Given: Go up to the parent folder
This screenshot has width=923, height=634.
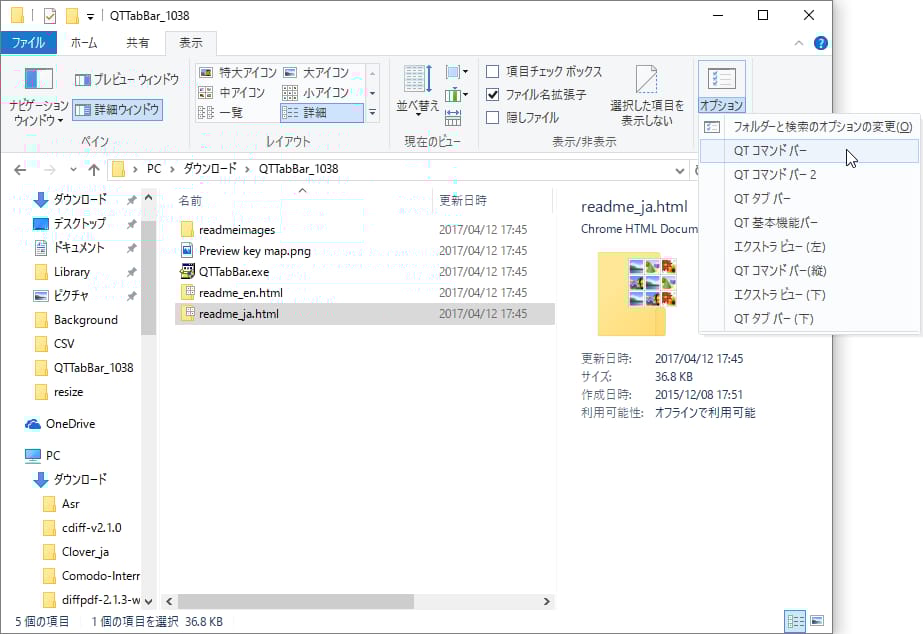Looking at the screenshot, I should 93,170.
